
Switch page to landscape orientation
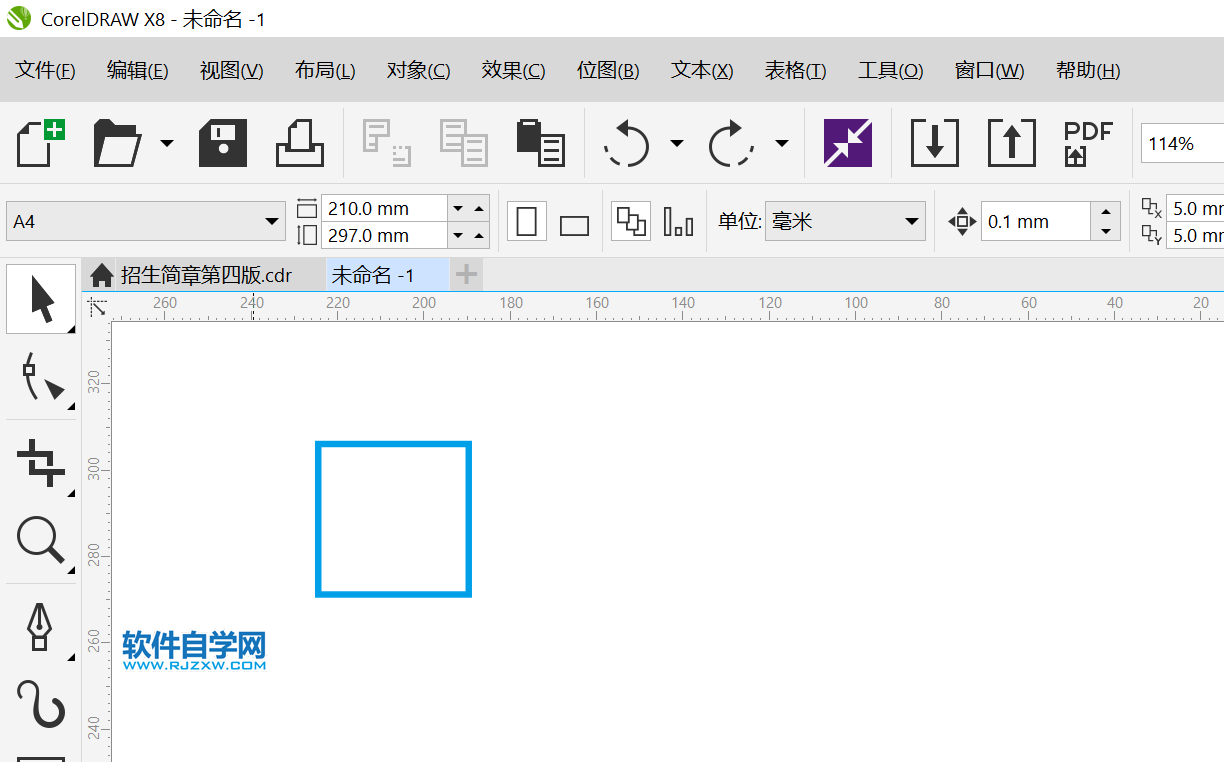coord(574,225)
